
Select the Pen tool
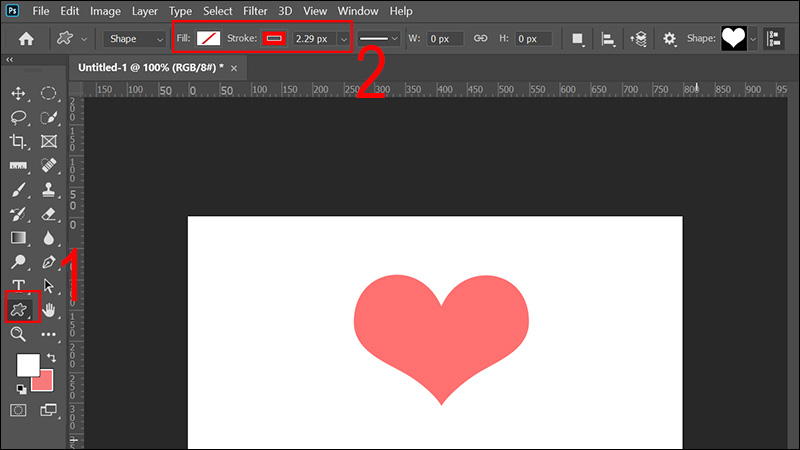pyautogui.click(x=49, y=263)
